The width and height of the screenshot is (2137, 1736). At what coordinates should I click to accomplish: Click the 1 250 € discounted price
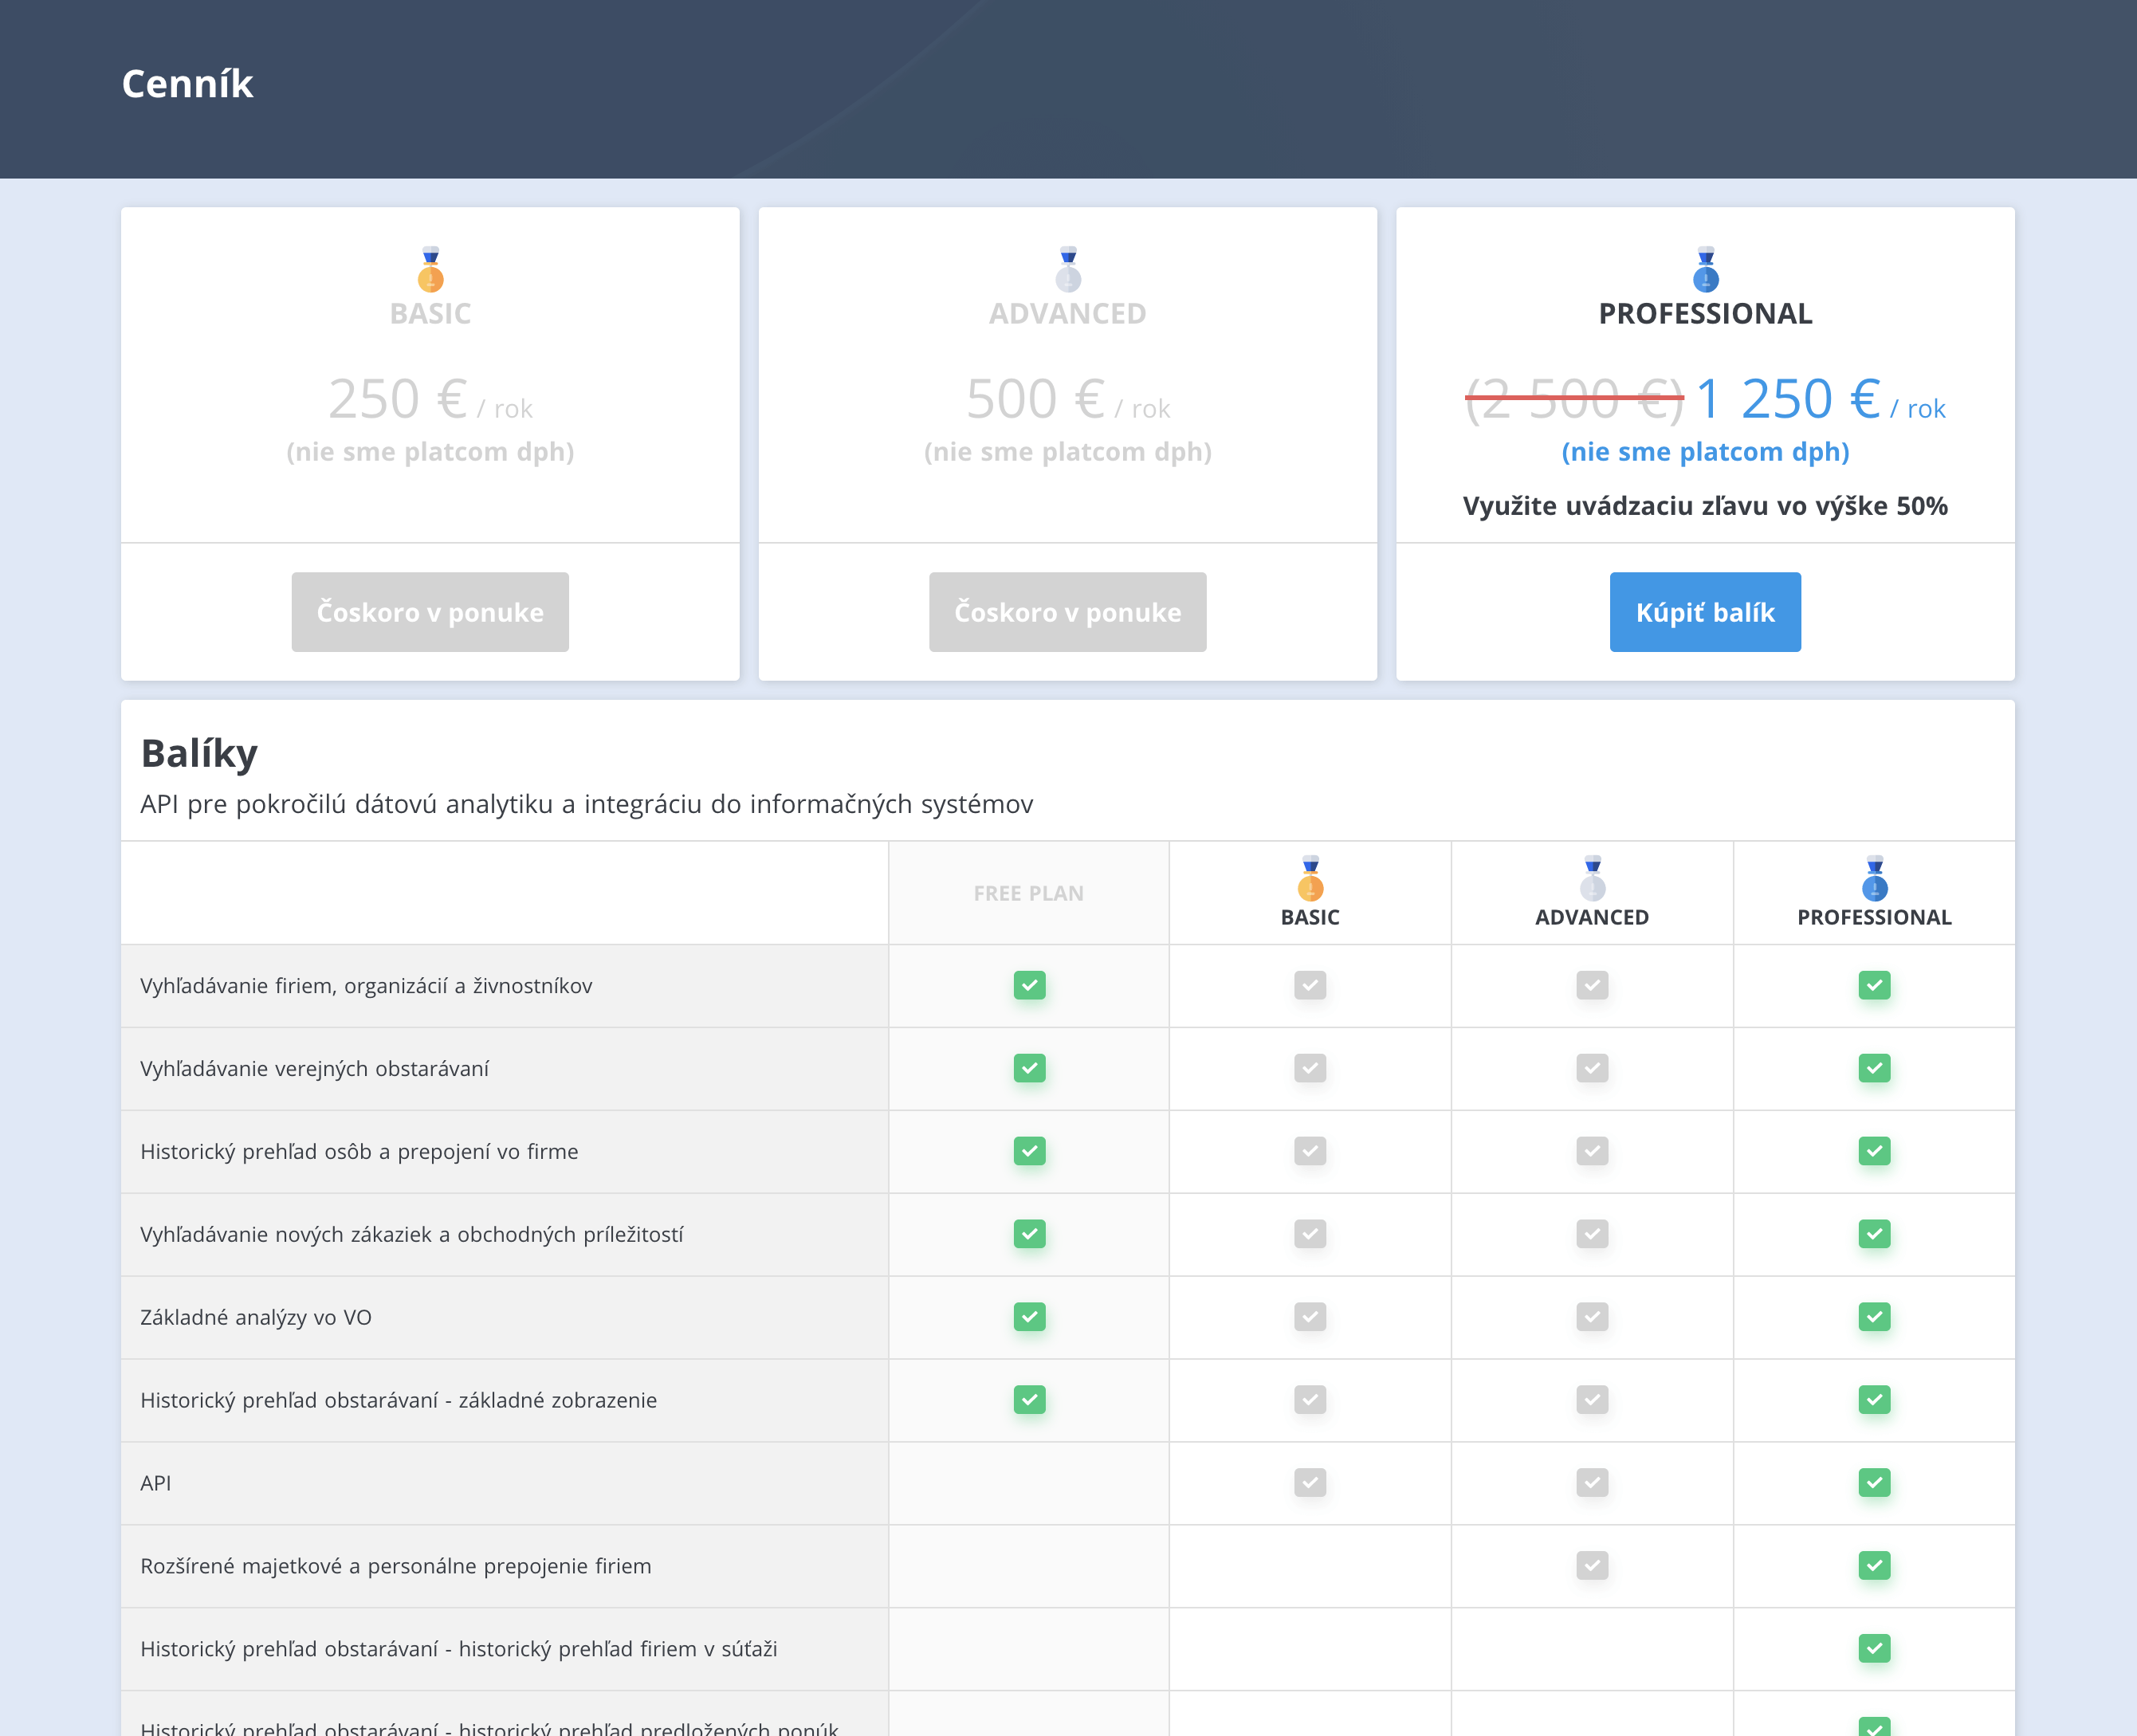coord(1788,399)
